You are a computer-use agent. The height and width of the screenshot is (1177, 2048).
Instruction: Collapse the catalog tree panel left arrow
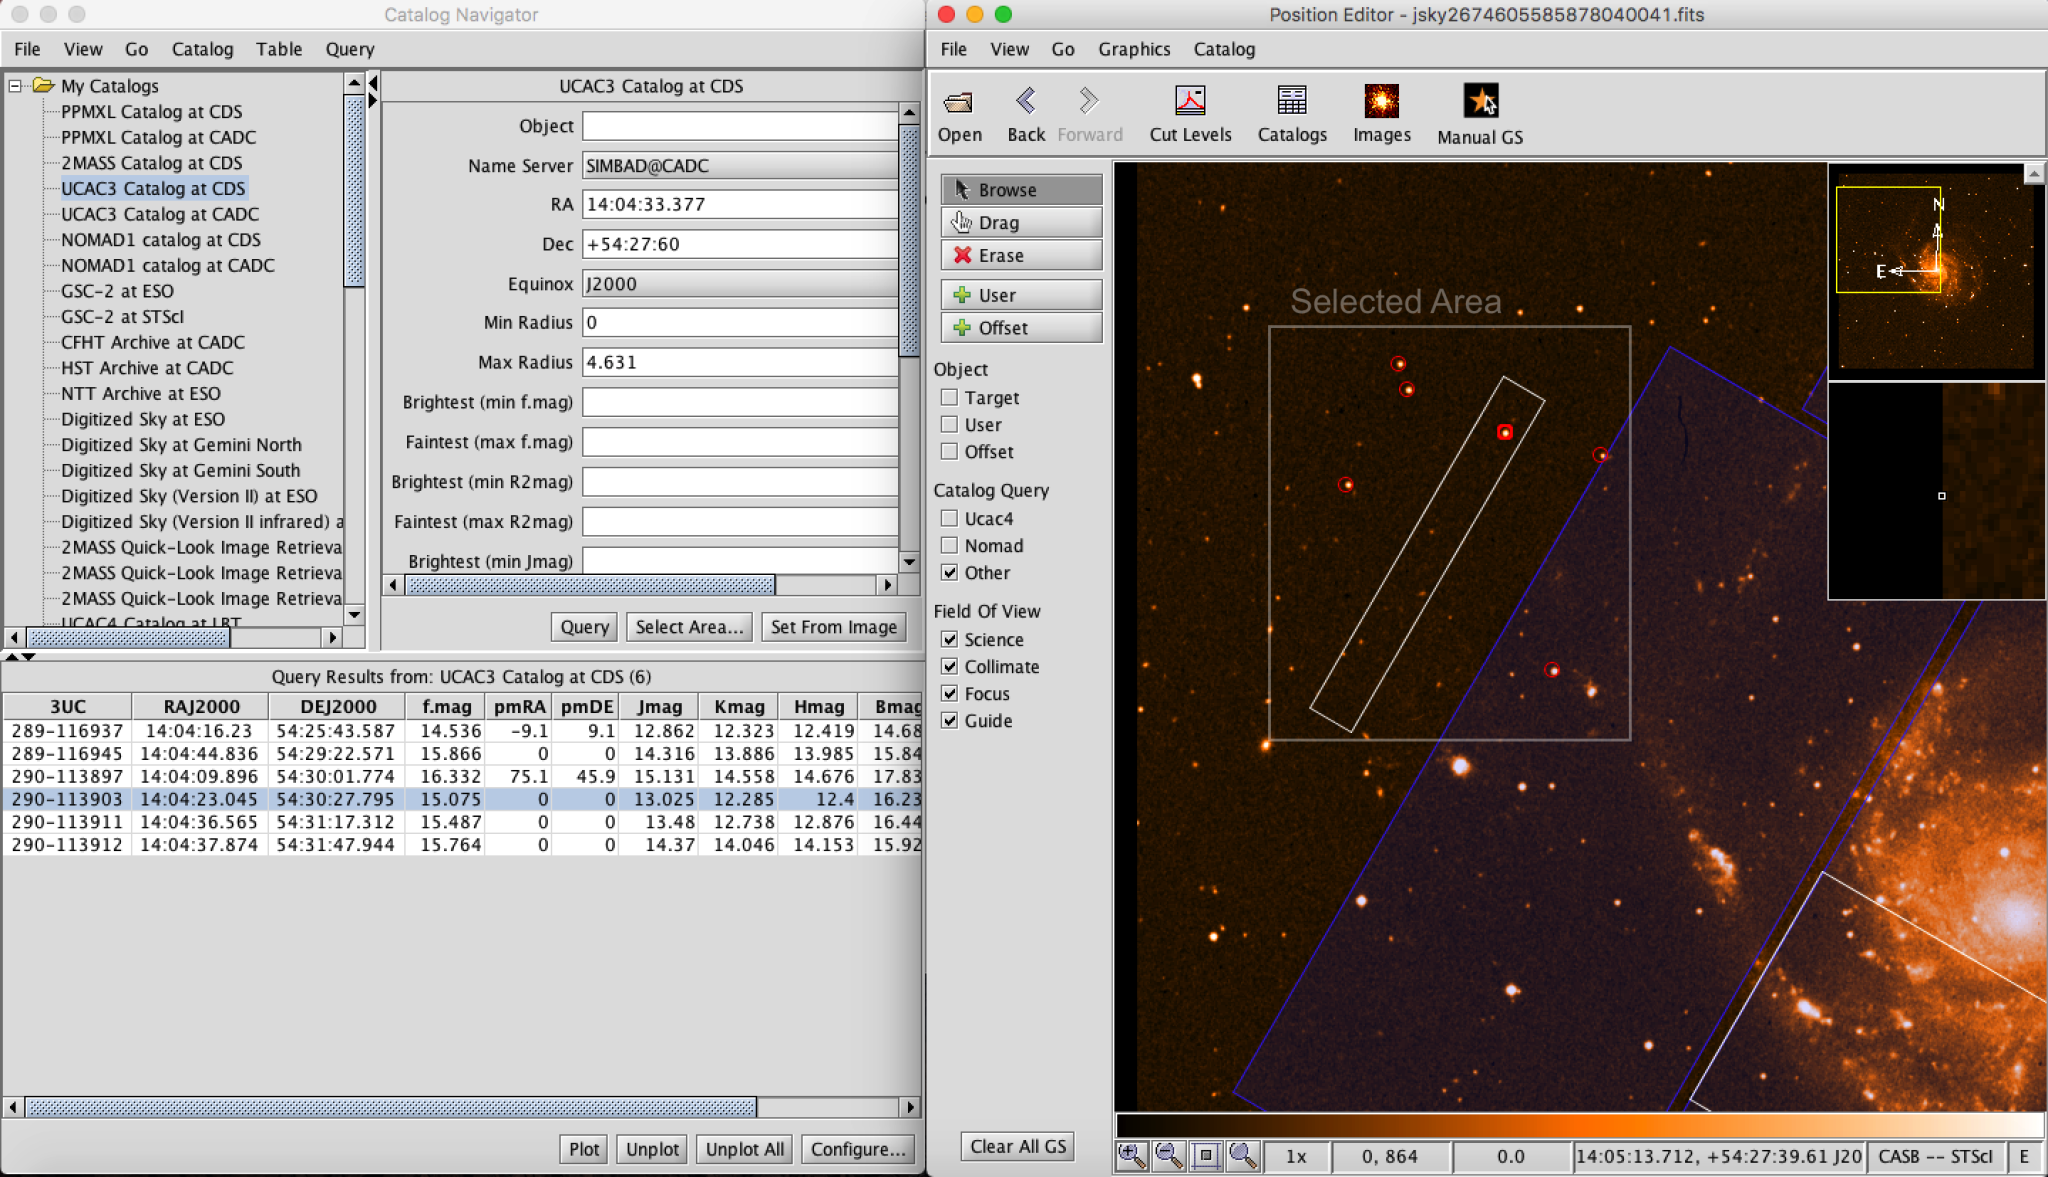373,83
